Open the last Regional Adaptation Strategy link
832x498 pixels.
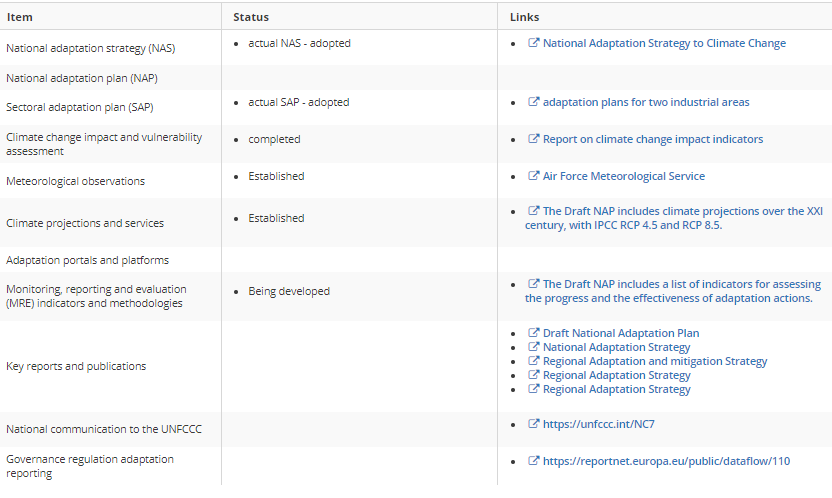tap(617, 389)
